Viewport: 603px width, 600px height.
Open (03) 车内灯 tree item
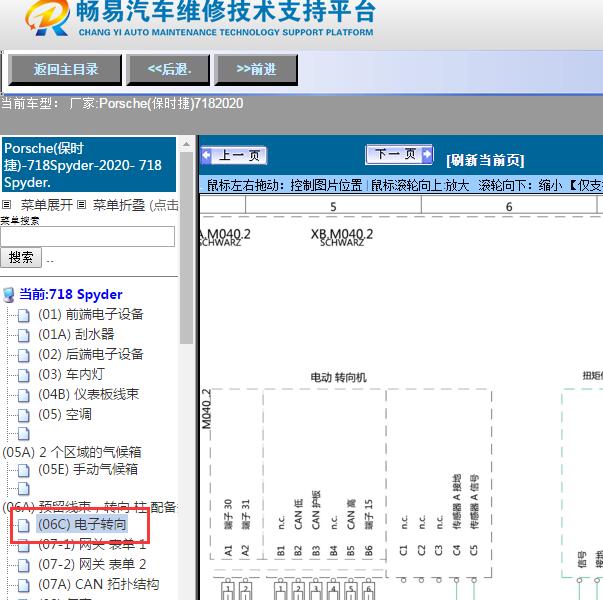click(71, 374)
